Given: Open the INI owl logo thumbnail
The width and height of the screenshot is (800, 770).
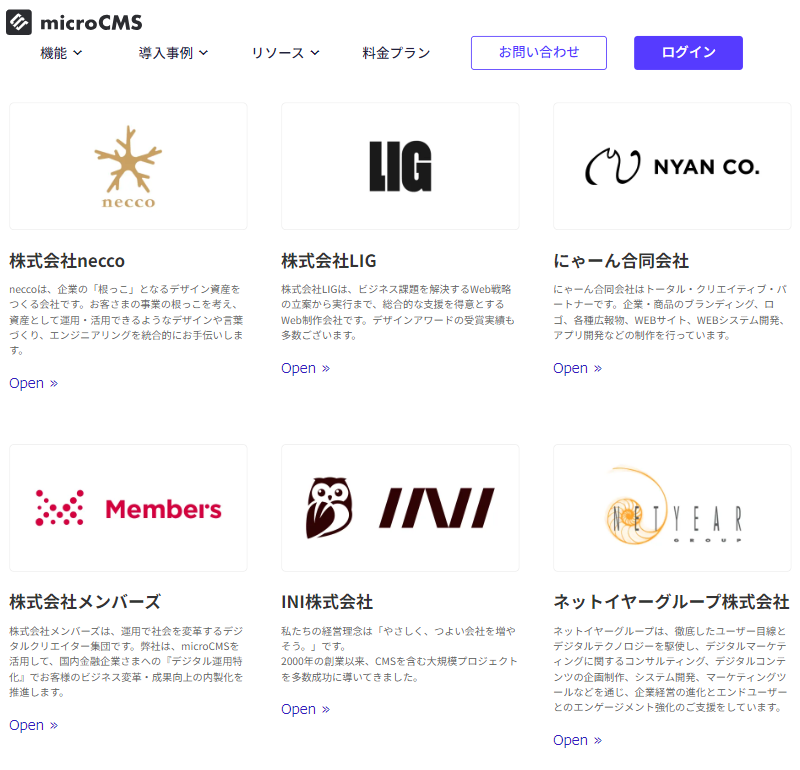Looking at the screenshot, I should [400, 508].
